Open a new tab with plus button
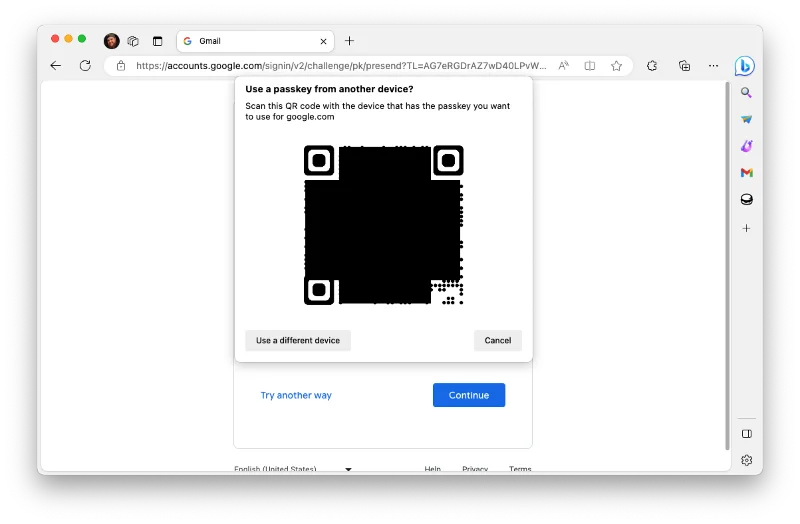The width and height of the screenshot is (800, 524). [349, 41]
